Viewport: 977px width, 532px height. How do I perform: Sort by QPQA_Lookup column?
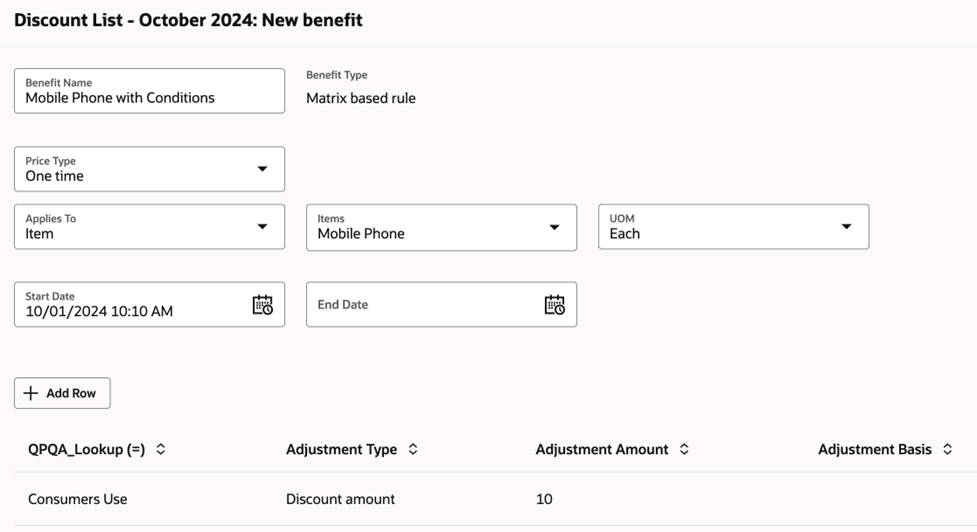161,450
